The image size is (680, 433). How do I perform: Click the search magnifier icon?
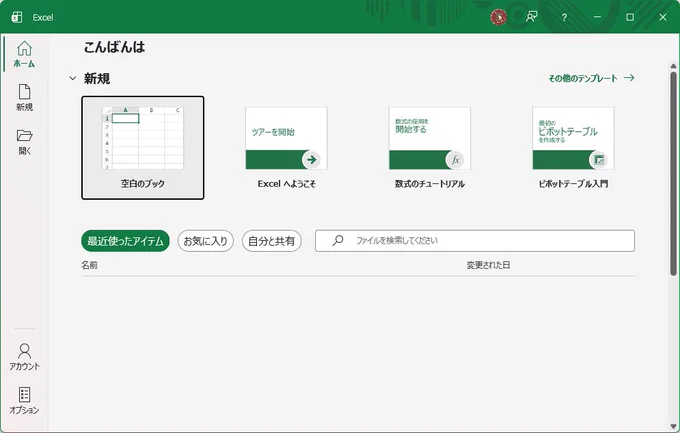(x=338, y=240)
